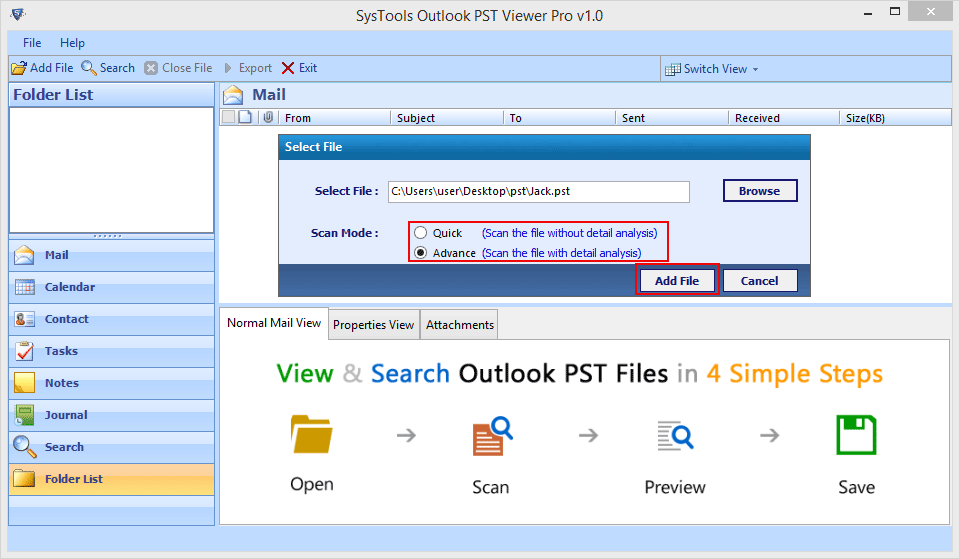Viewport: 960px width, 559px height.
Task: Maximize the application window
Action: (895, 12)
